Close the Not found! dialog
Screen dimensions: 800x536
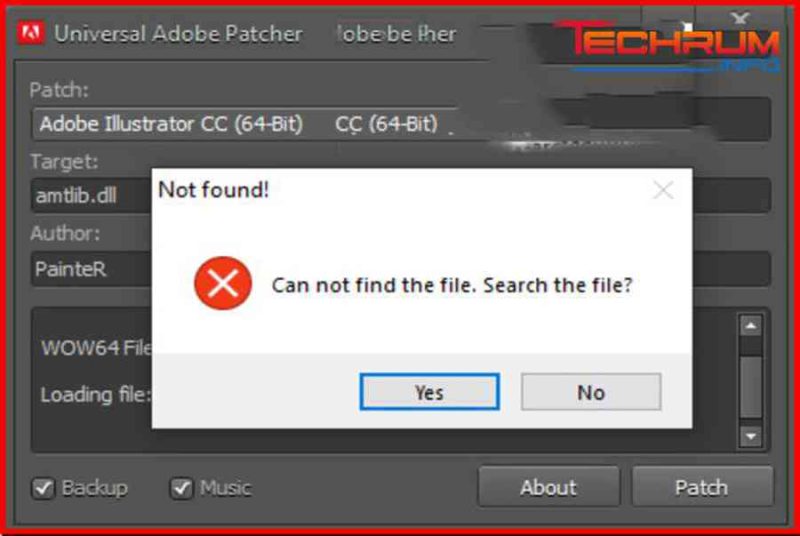pyautogui.click(x=663, y=191)
